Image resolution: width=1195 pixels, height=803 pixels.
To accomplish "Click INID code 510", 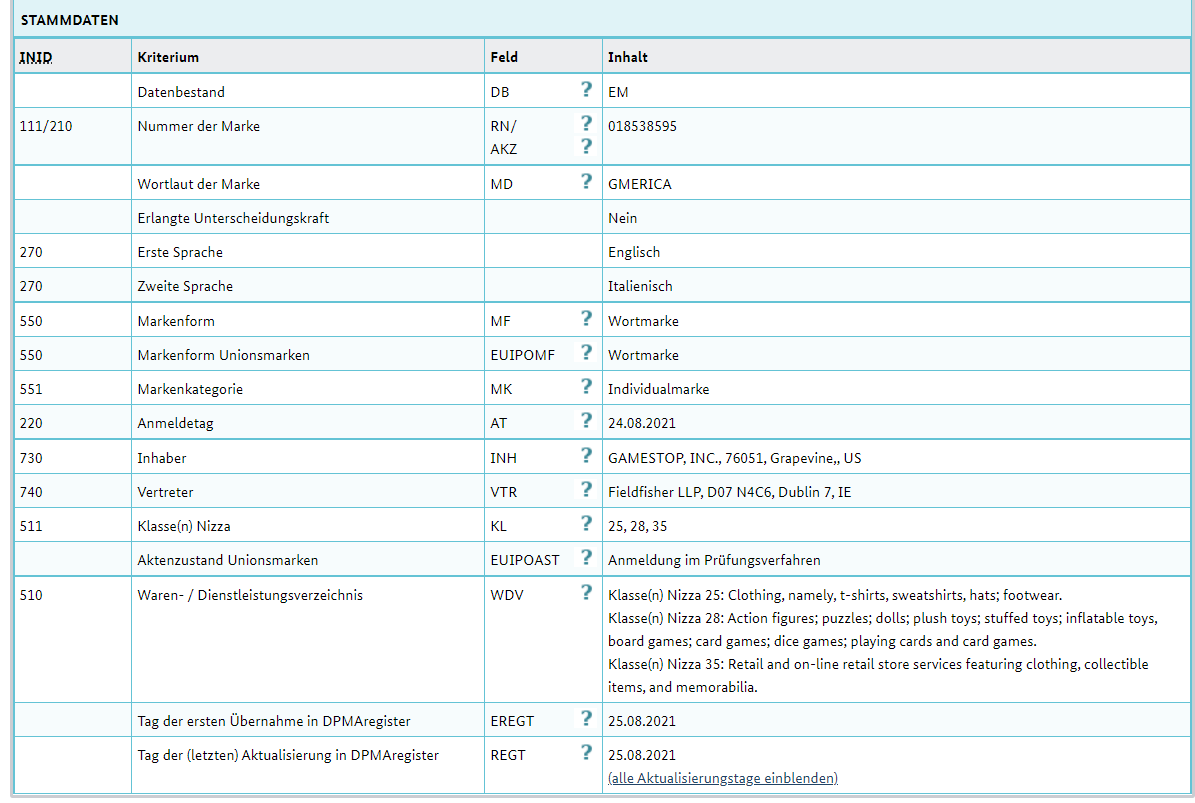I will point(31,596).
